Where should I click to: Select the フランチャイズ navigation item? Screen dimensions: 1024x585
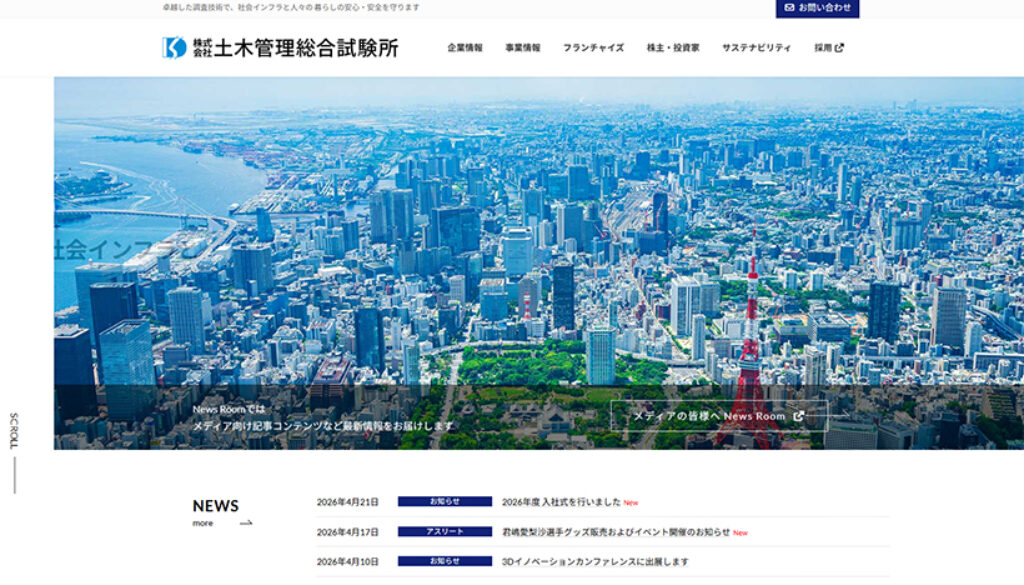point(592,45)
